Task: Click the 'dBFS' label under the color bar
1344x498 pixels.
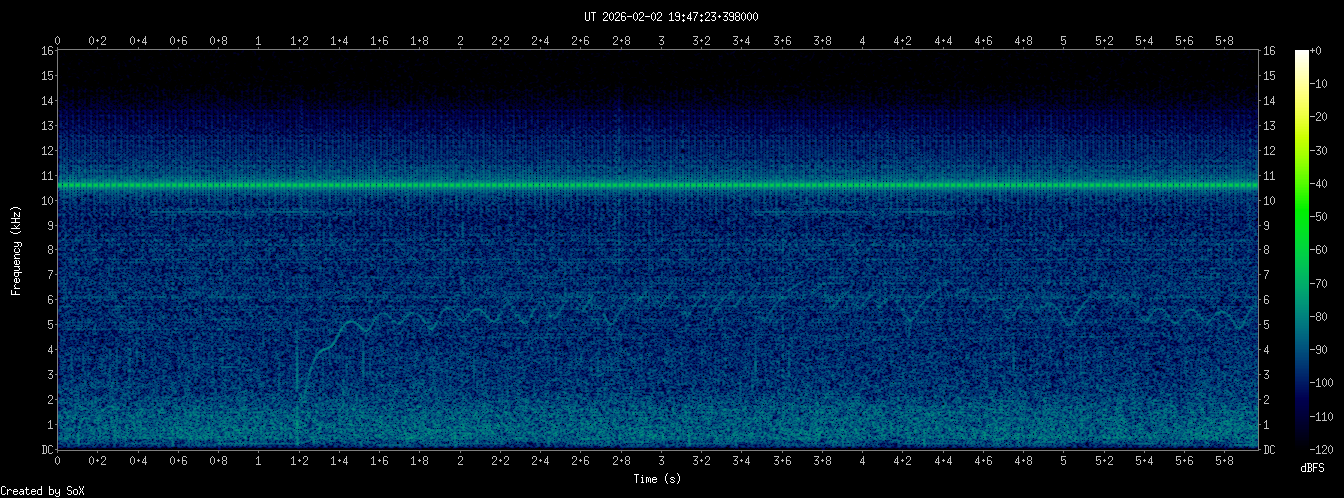Action: [1314, 468]
